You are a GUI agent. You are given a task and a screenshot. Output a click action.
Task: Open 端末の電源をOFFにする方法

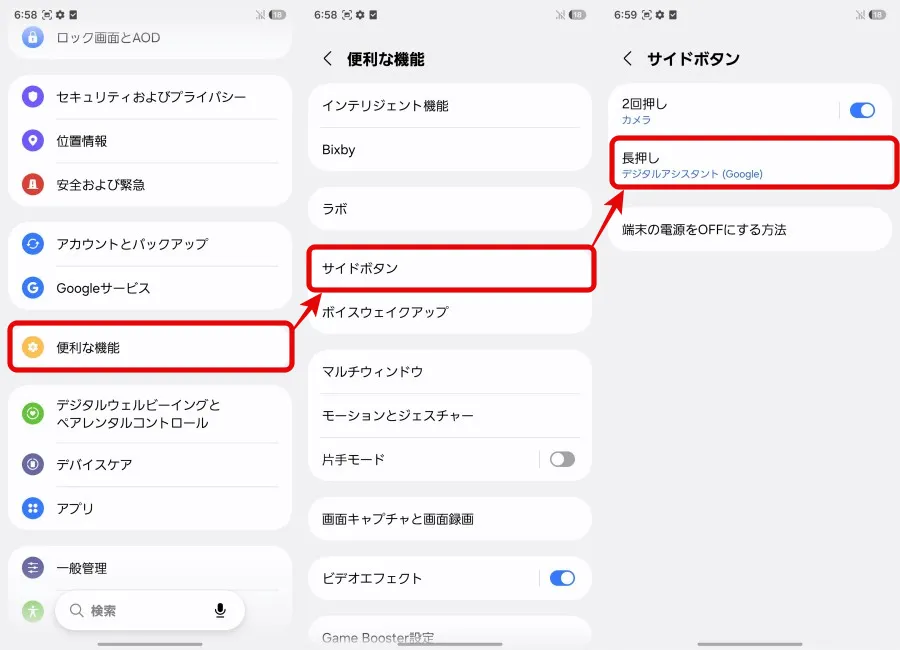750,230
